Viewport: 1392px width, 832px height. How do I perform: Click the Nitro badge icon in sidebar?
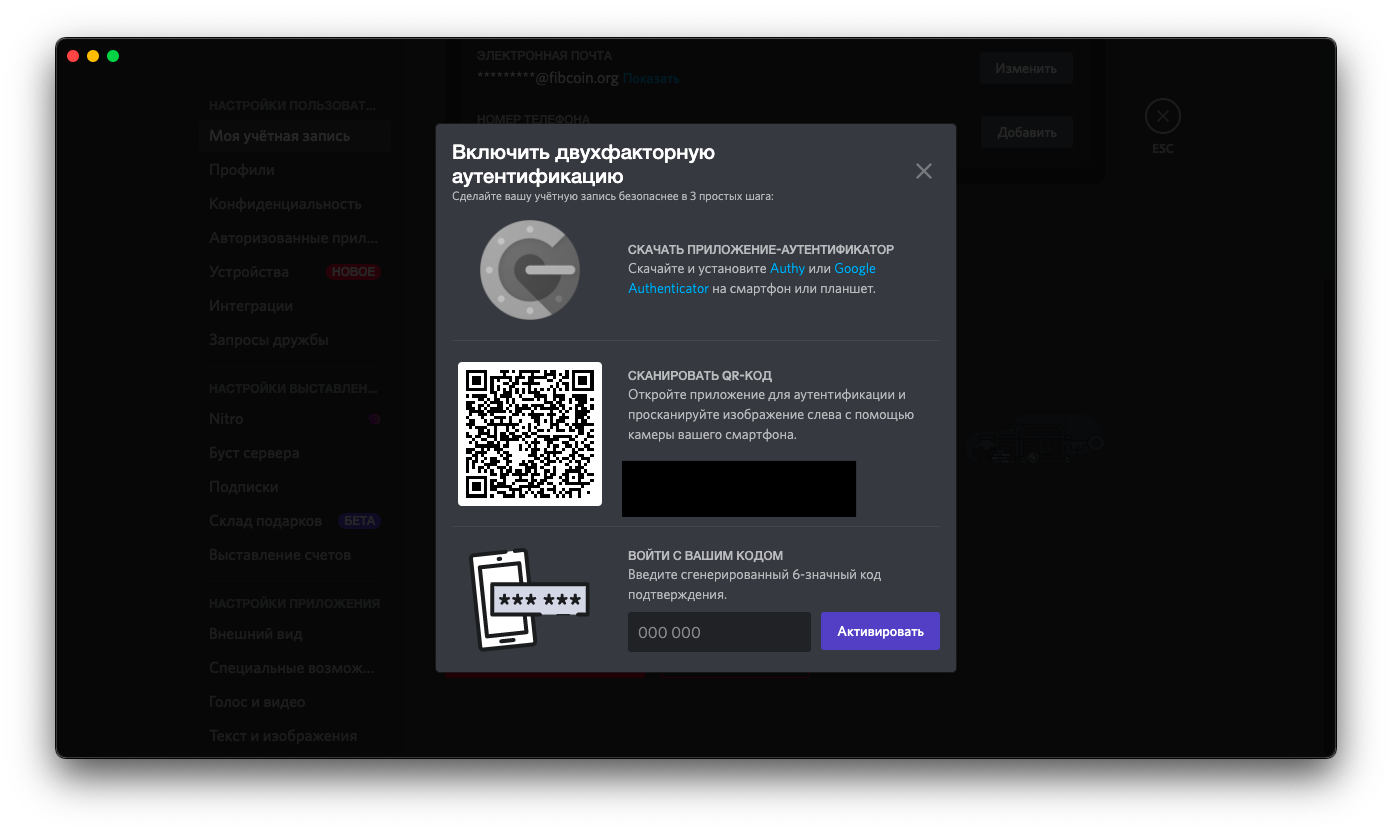(x=375, y=419)
